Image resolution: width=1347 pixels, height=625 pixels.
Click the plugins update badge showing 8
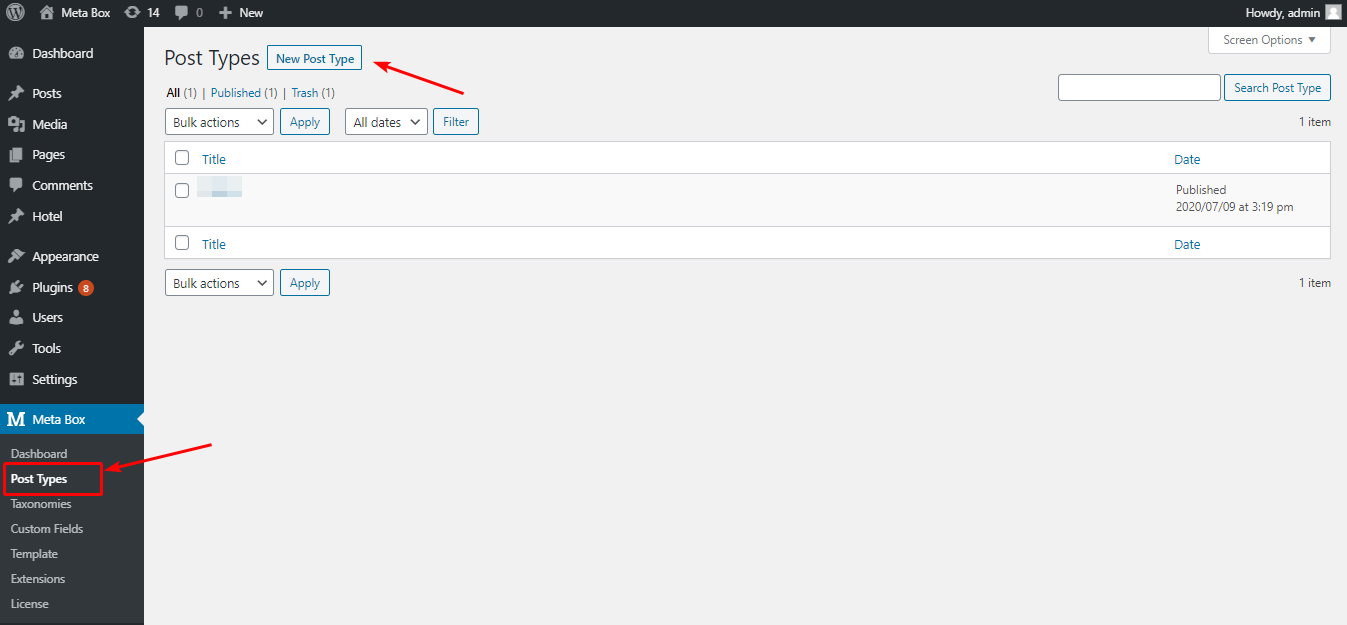[86, 288]
